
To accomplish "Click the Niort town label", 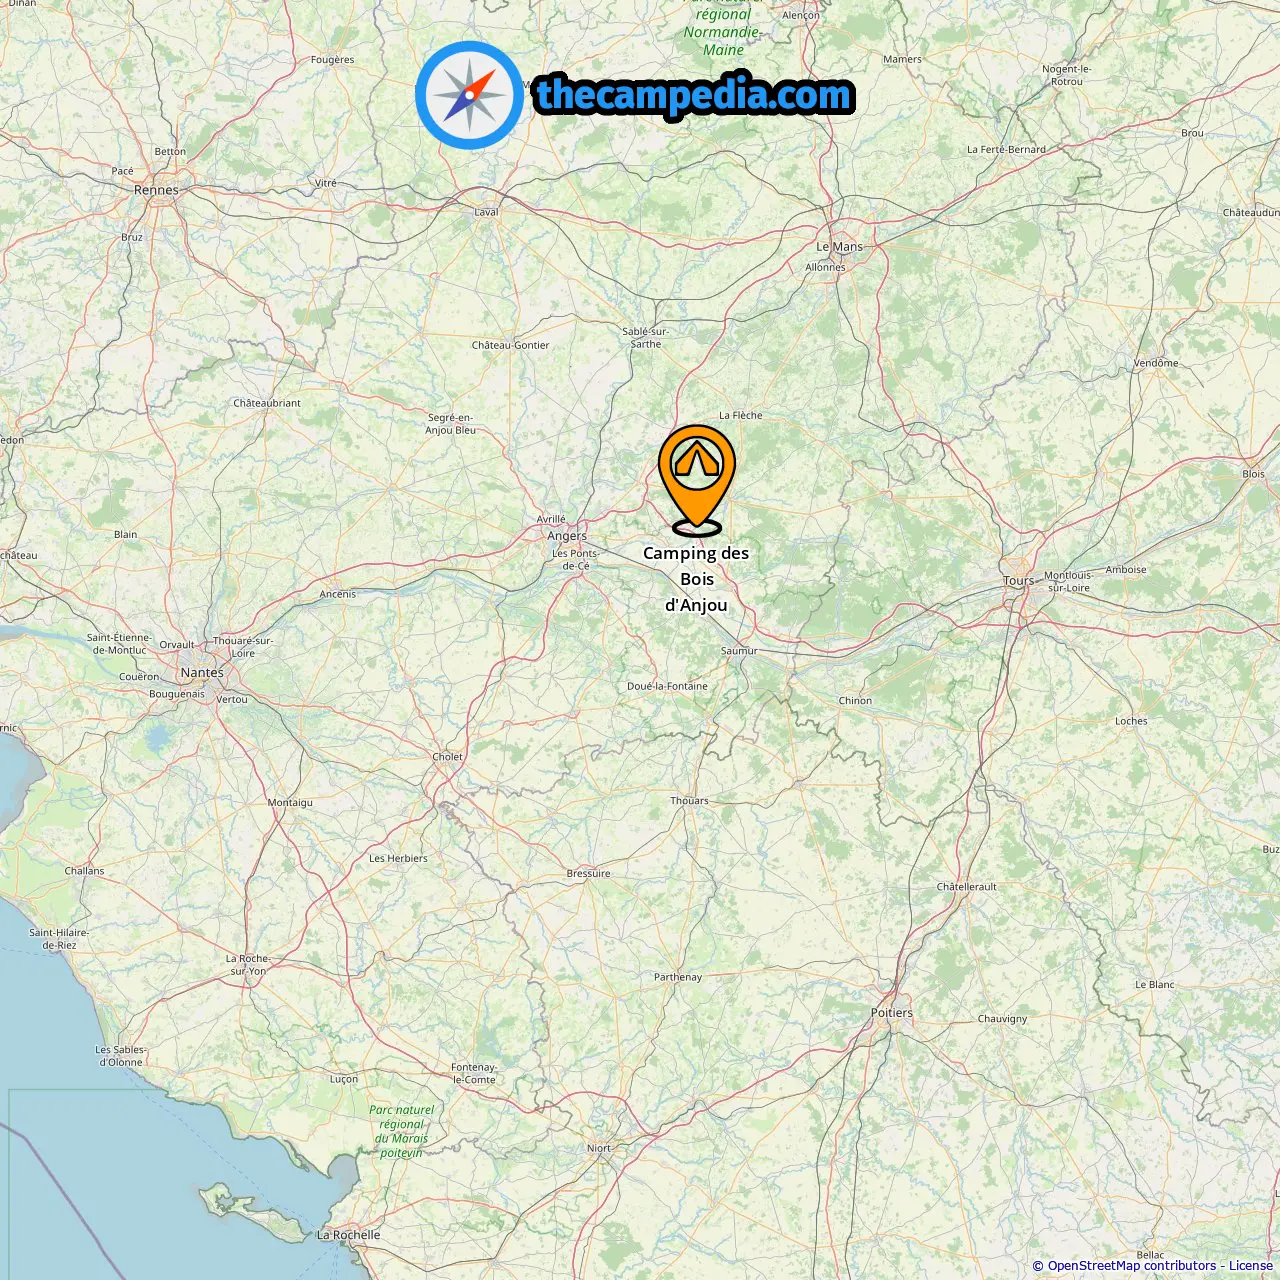I will [x=599, y=1148].
